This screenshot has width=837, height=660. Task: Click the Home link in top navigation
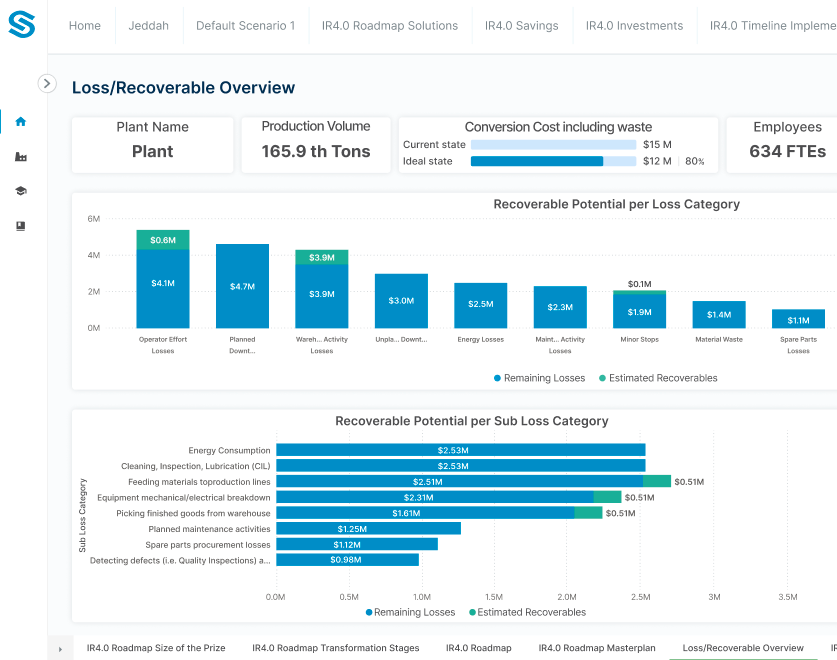click(84, 26)
